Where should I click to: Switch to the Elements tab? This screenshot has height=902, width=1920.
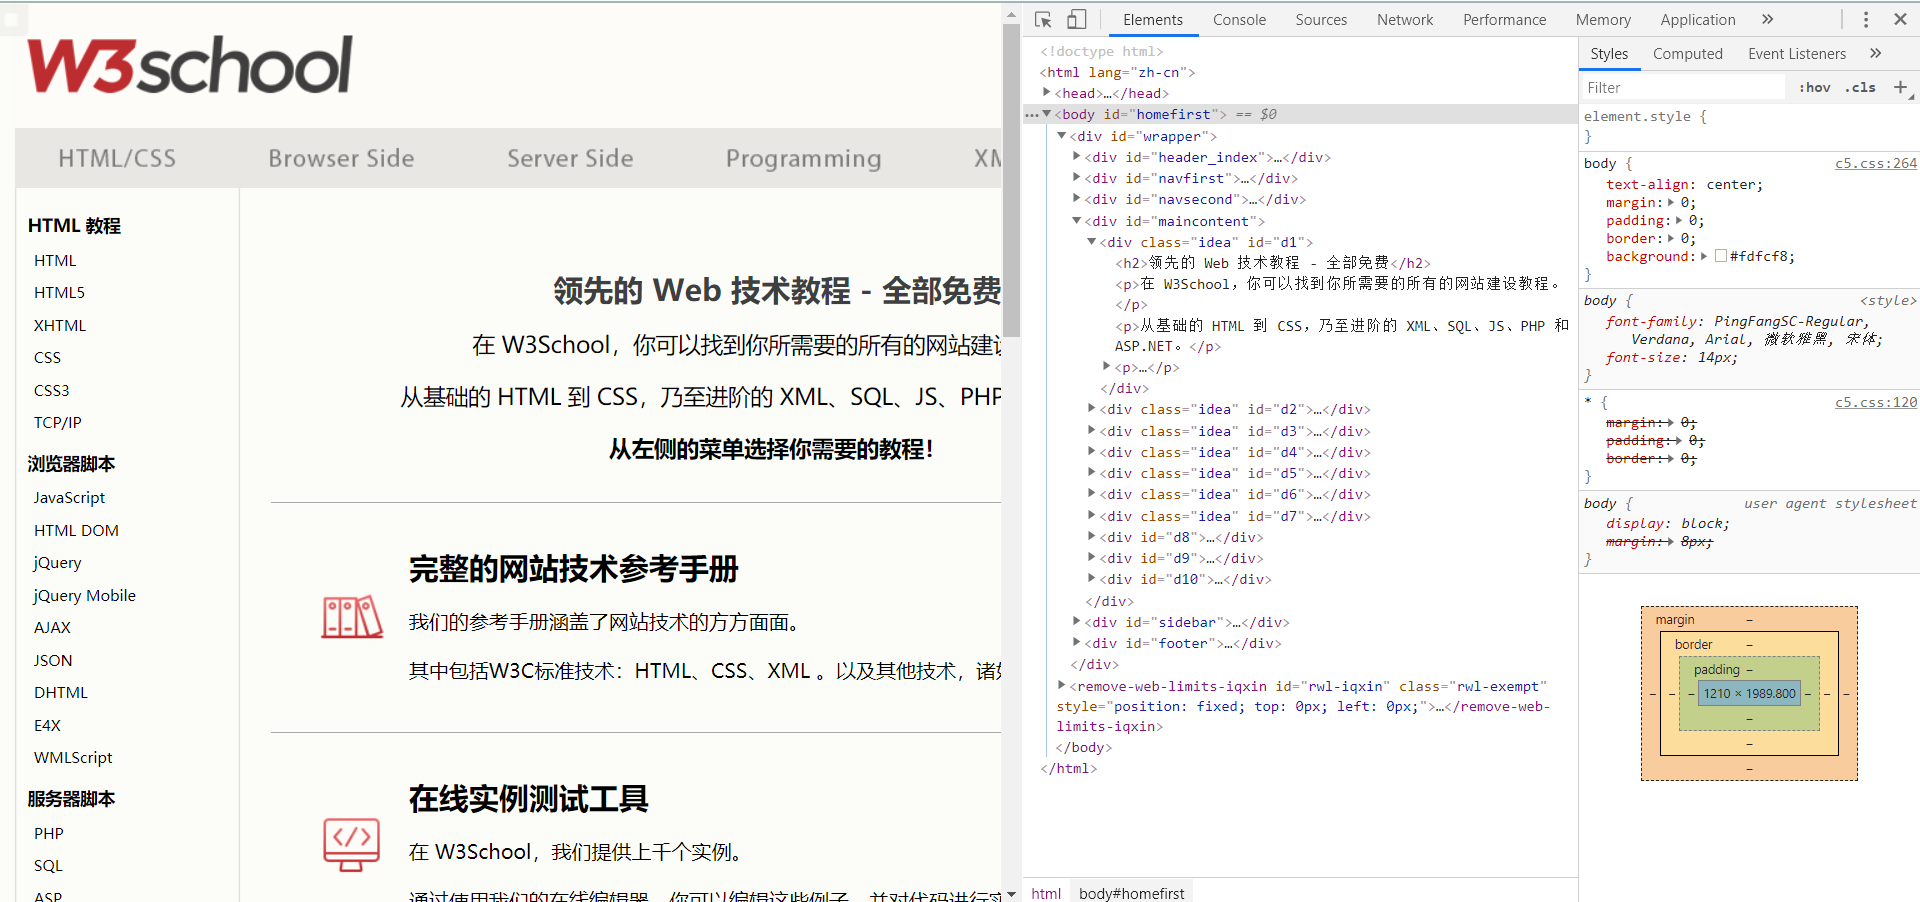tap(1152, 19)
